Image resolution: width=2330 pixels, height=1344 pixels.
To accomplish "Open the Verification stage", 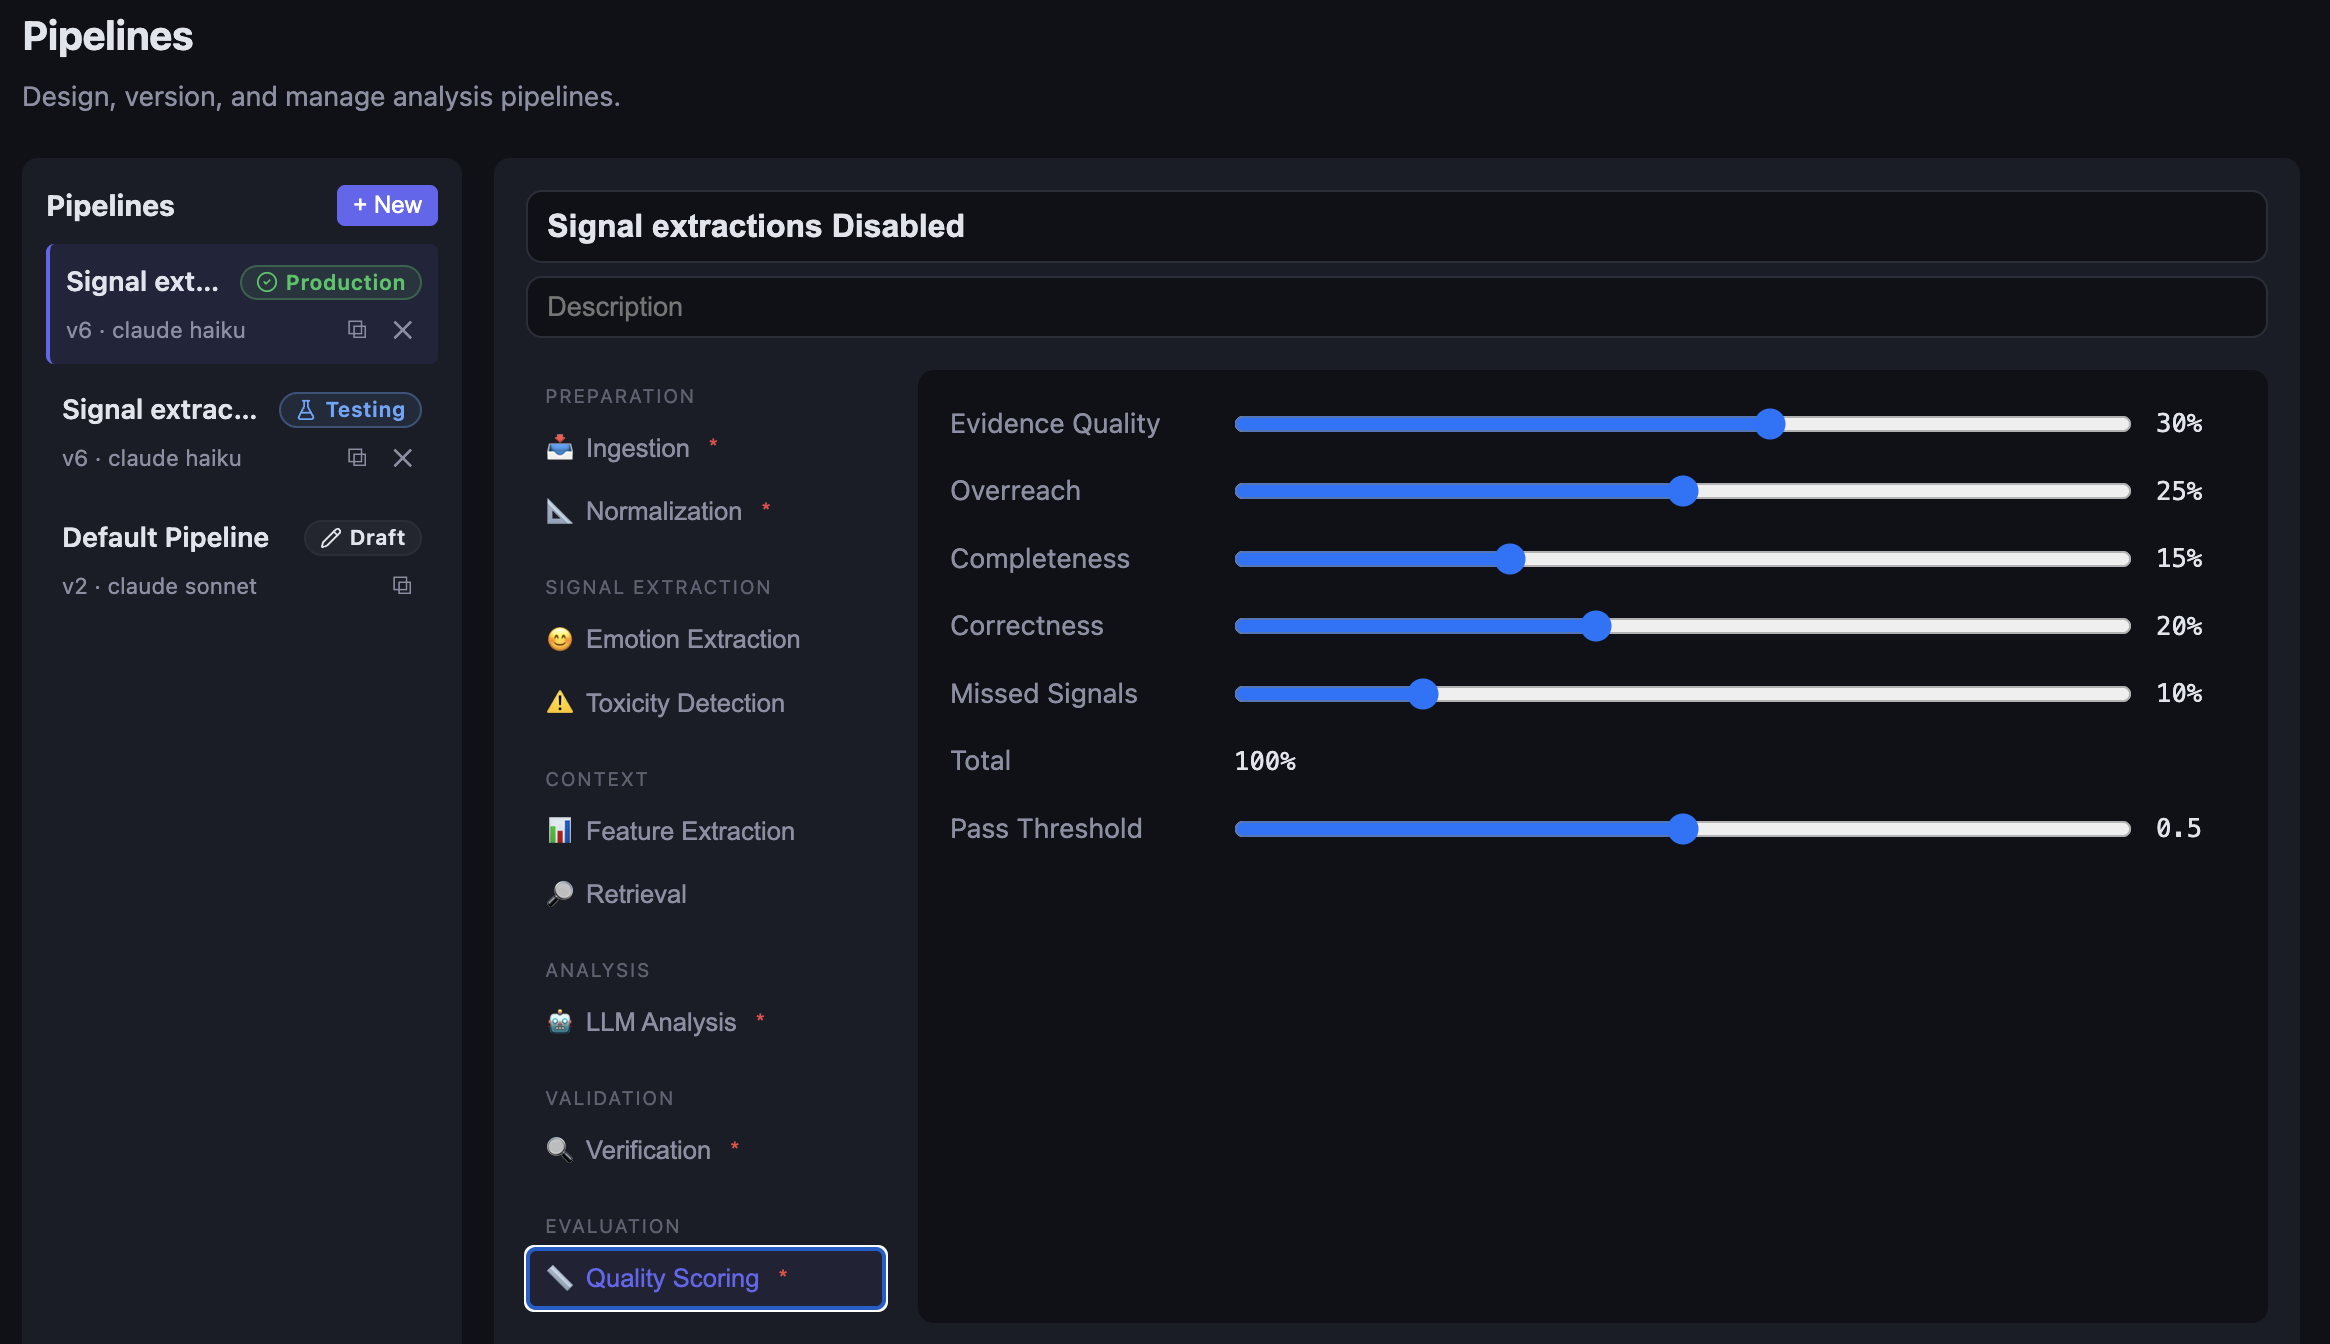I will 647,1149.
